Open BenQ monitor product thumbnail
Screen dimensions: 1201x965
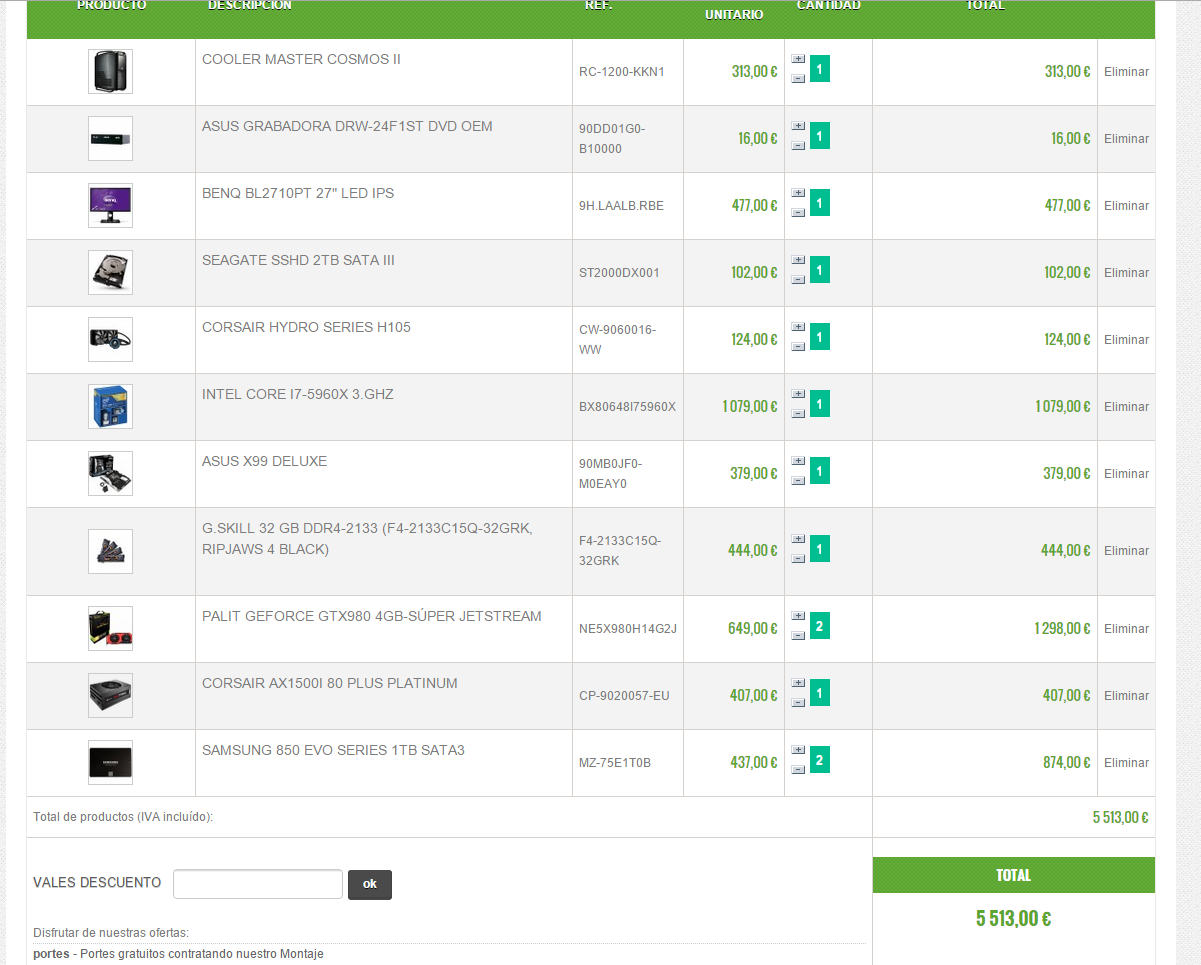110,206
